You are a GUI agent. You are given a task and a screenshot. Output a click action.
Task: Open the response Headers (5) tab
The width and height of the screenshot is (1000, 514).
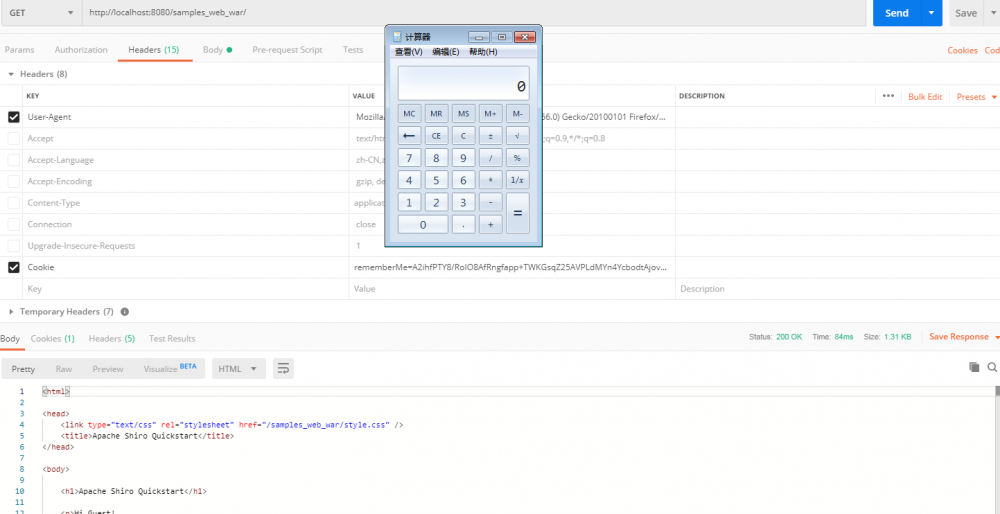click(112, 339)
